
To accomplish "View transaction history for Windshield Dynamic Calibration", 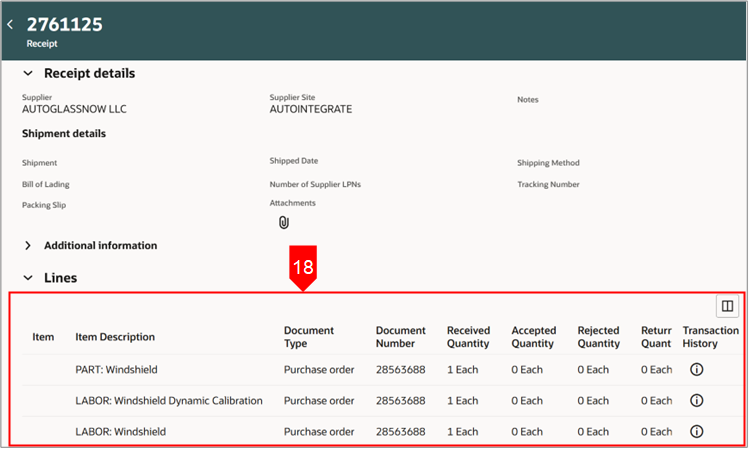I will click(x=697, y=401).
